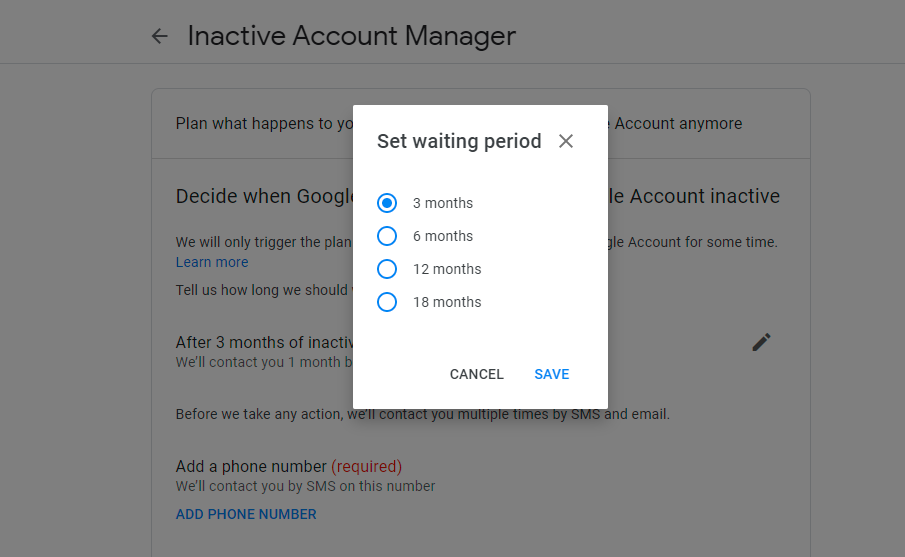This screenshot has width=905, height=557.
Task: Cancel the waiting period dialog
Action: (x=477, y=374)
